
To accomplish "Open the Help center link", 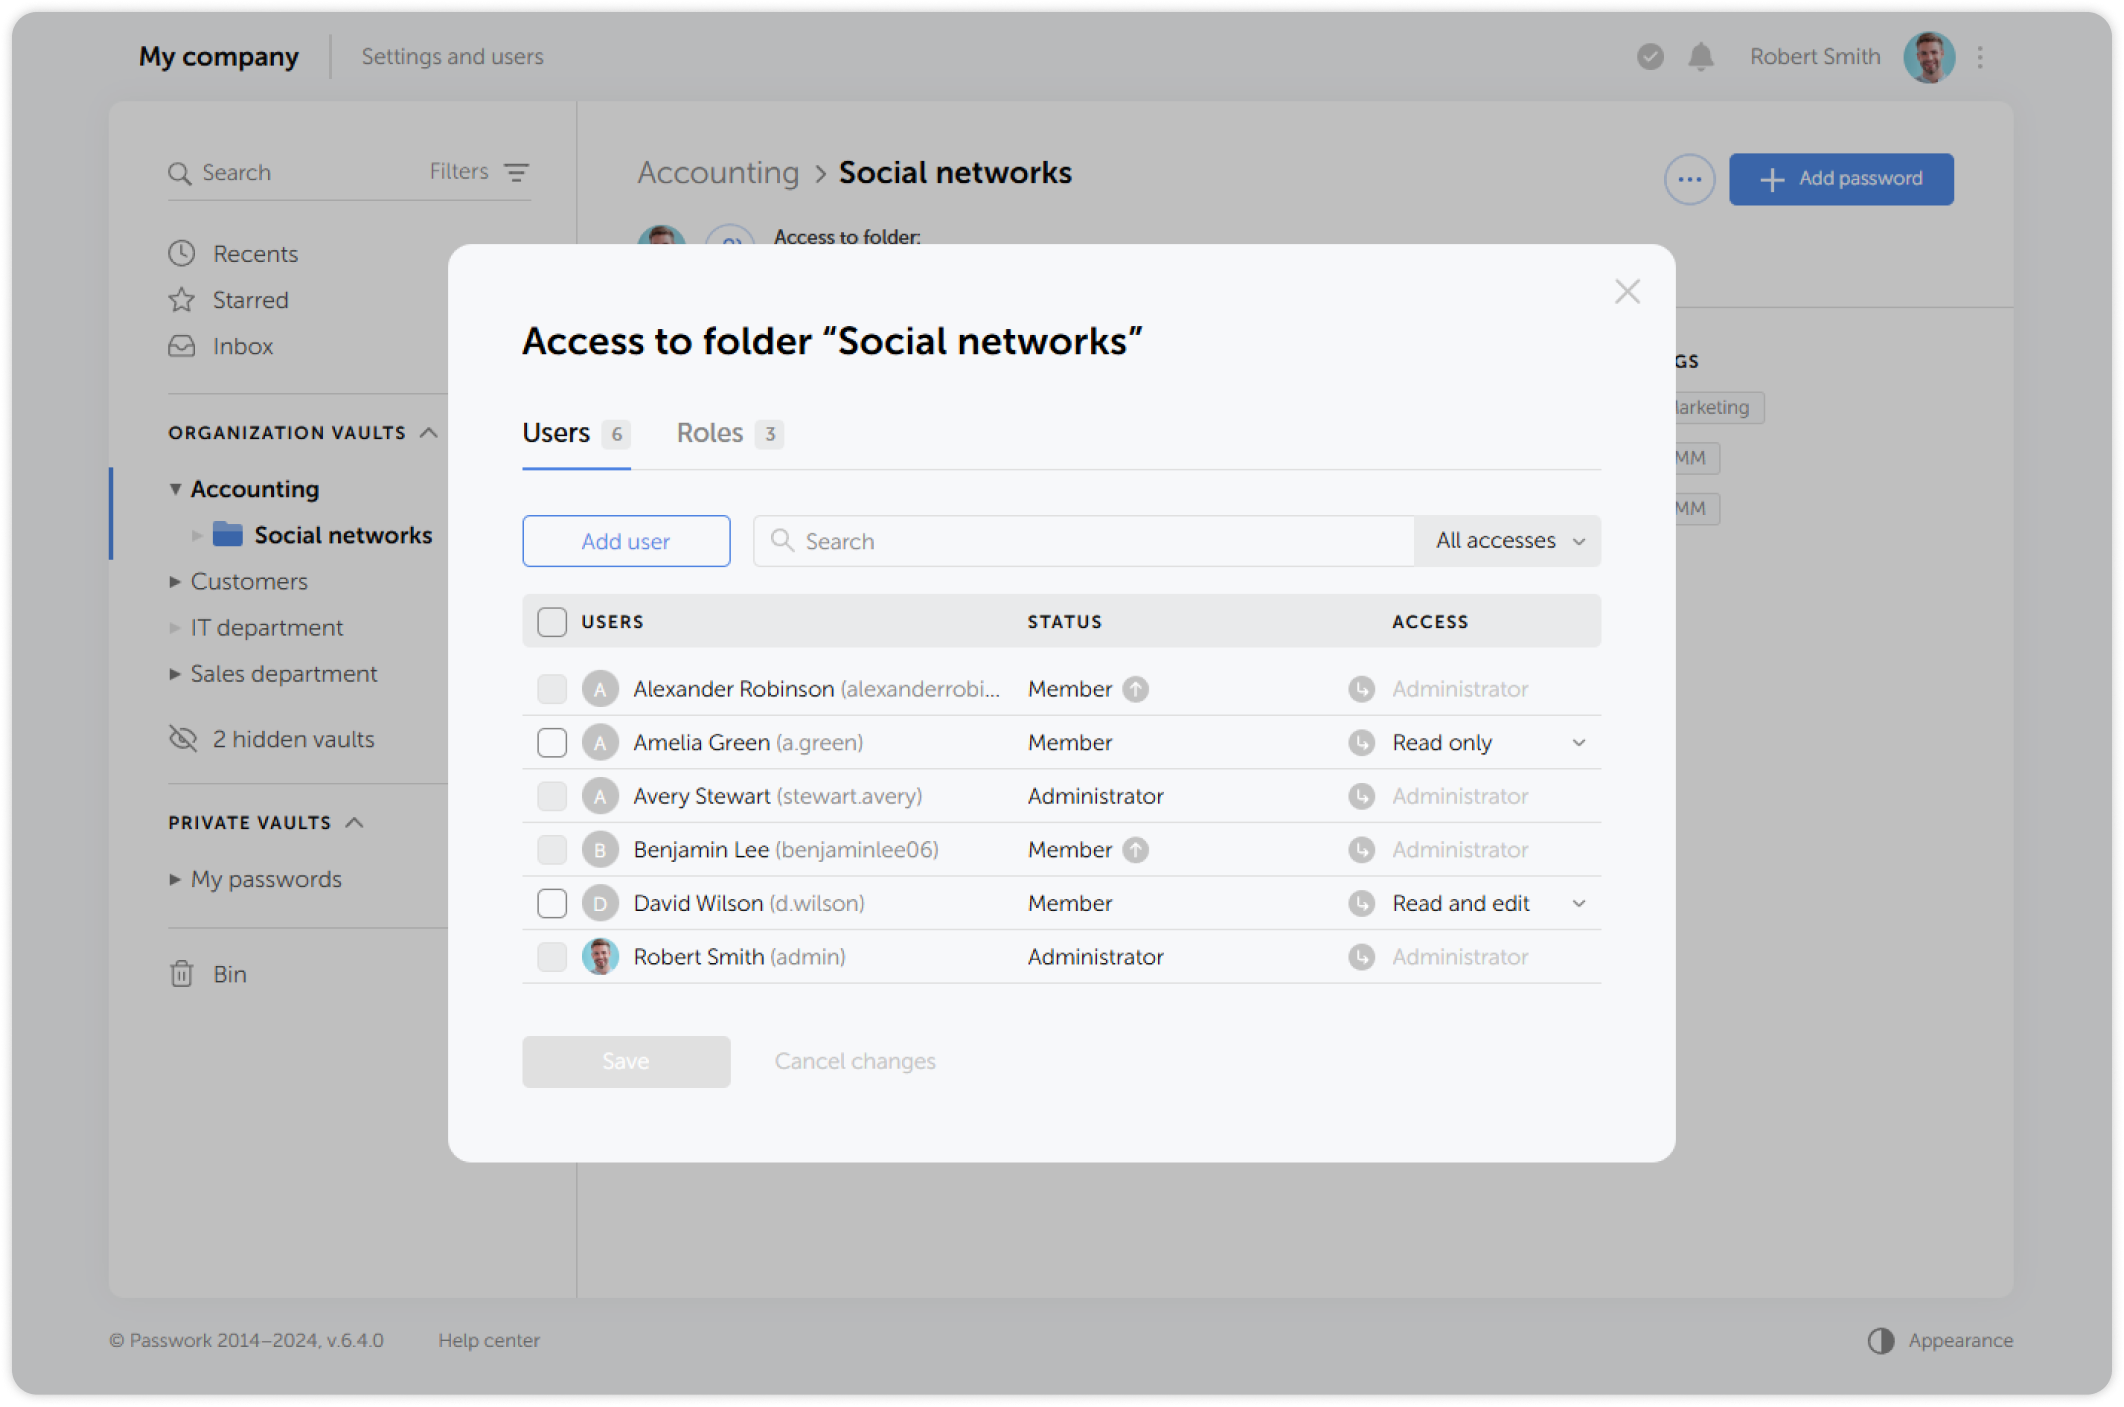I will pos(489,1340).
